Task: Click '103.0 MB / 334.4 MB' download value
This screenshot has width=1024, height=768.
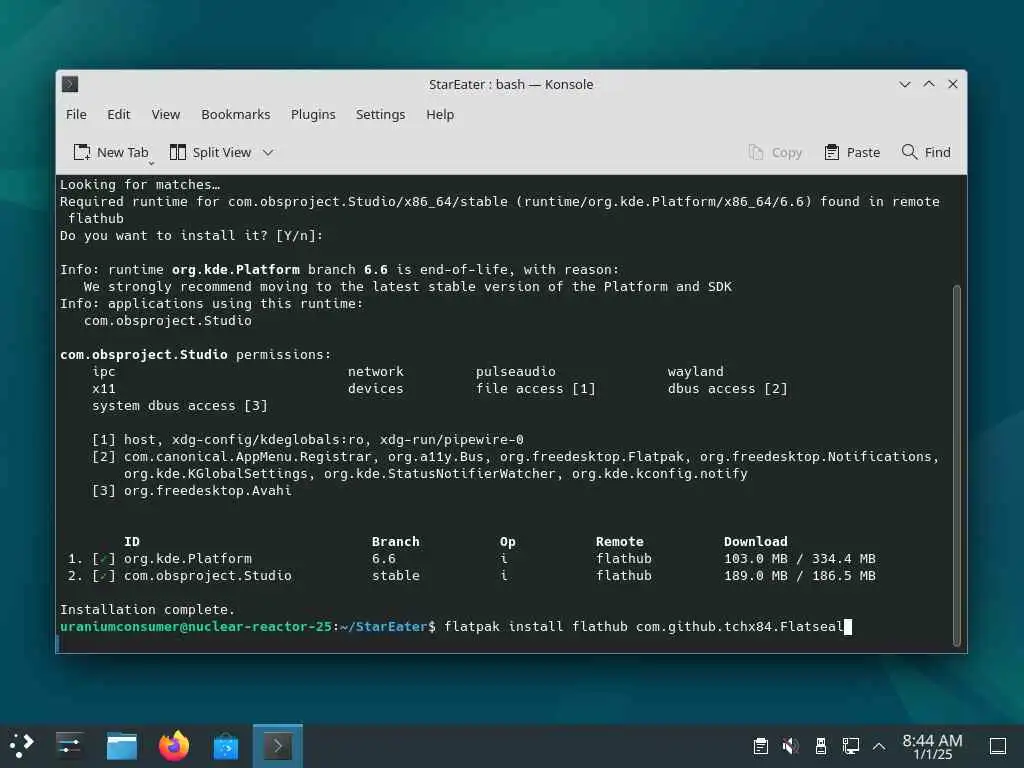Action: pyautogui.click(x=799, y=558)
